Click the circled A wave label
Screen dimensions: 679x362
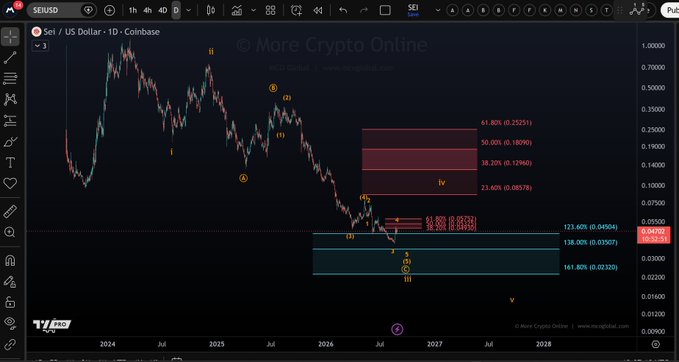(243, 178)
